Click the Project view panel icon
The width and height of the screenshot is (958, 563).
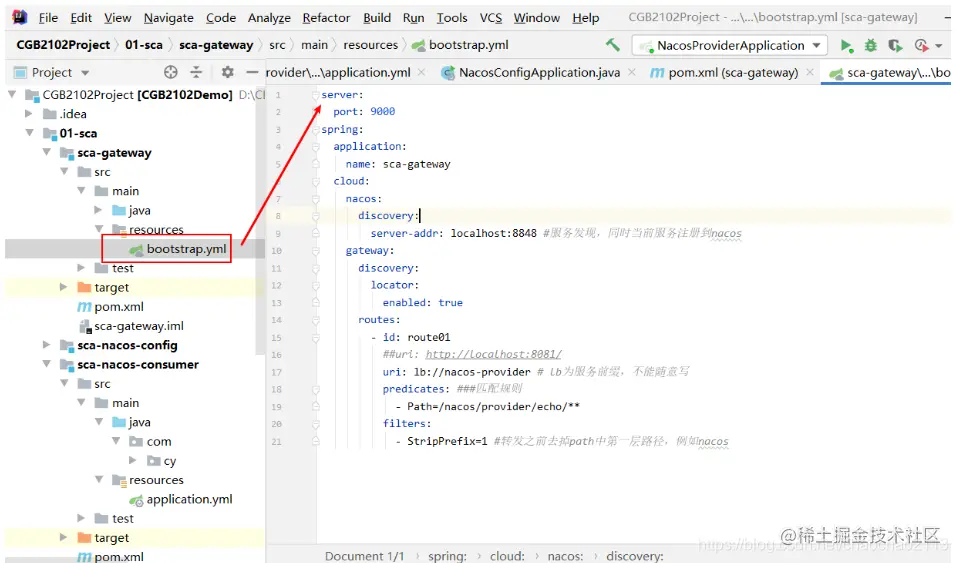[x=20, y=73]
